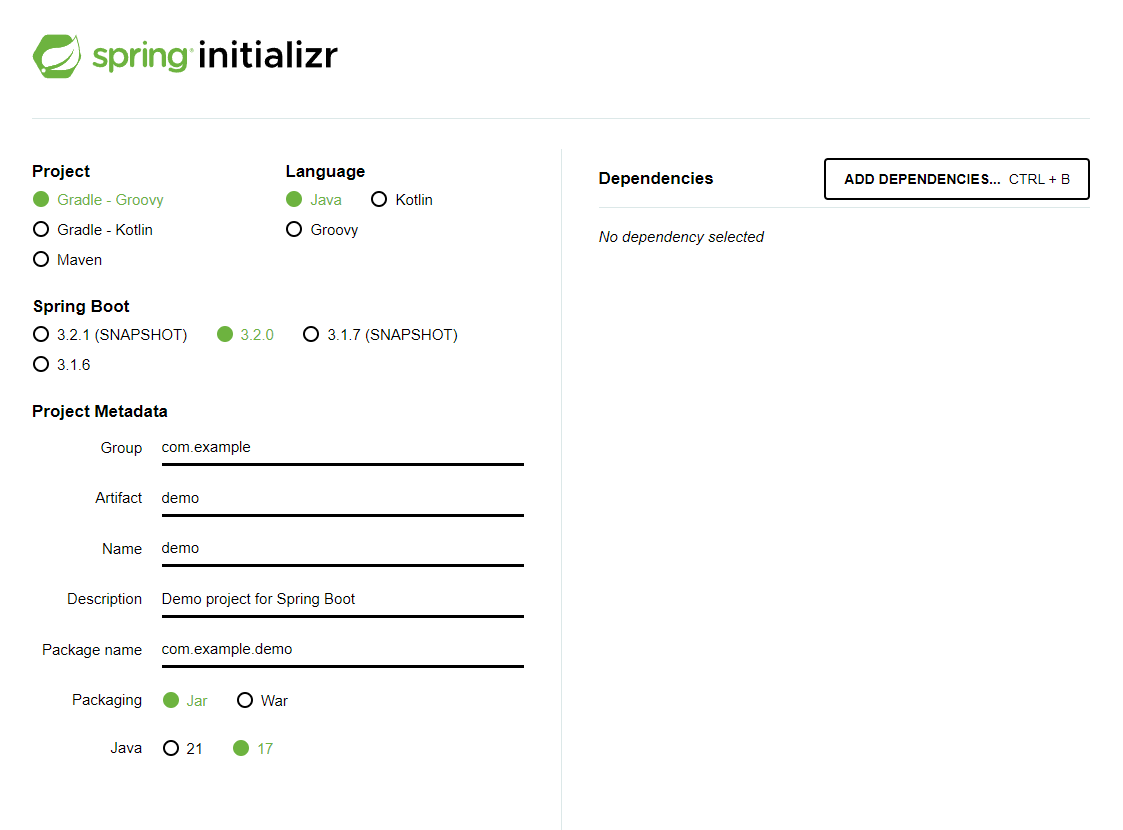The width and height of the screenshot is (1123, 830).
Task: Select Spring Boot 3.2.1 (SNAPSHOT)
Action: (110, 335)
